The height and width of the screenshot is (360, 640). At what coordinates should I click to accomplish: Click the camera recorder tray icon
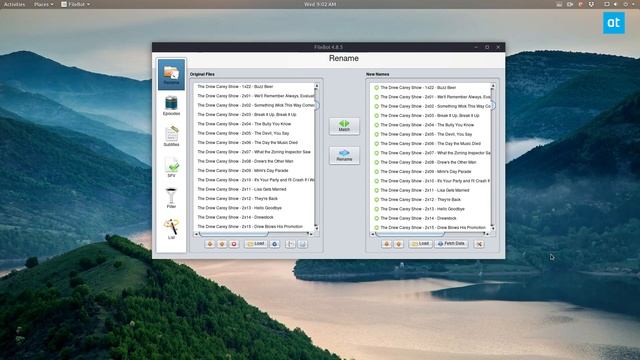tap(570, 4)
